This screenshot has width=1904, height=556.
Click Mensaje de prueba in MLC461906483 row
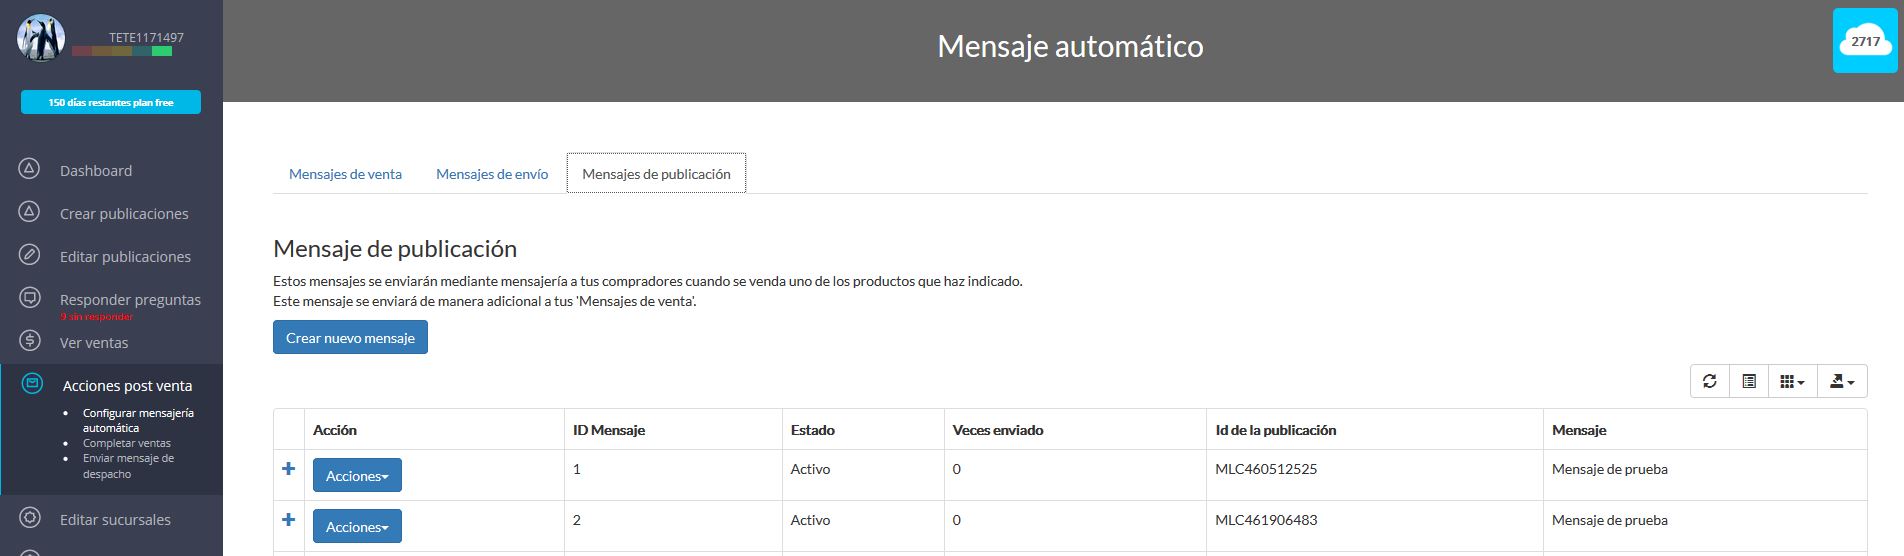point(1610,520)
